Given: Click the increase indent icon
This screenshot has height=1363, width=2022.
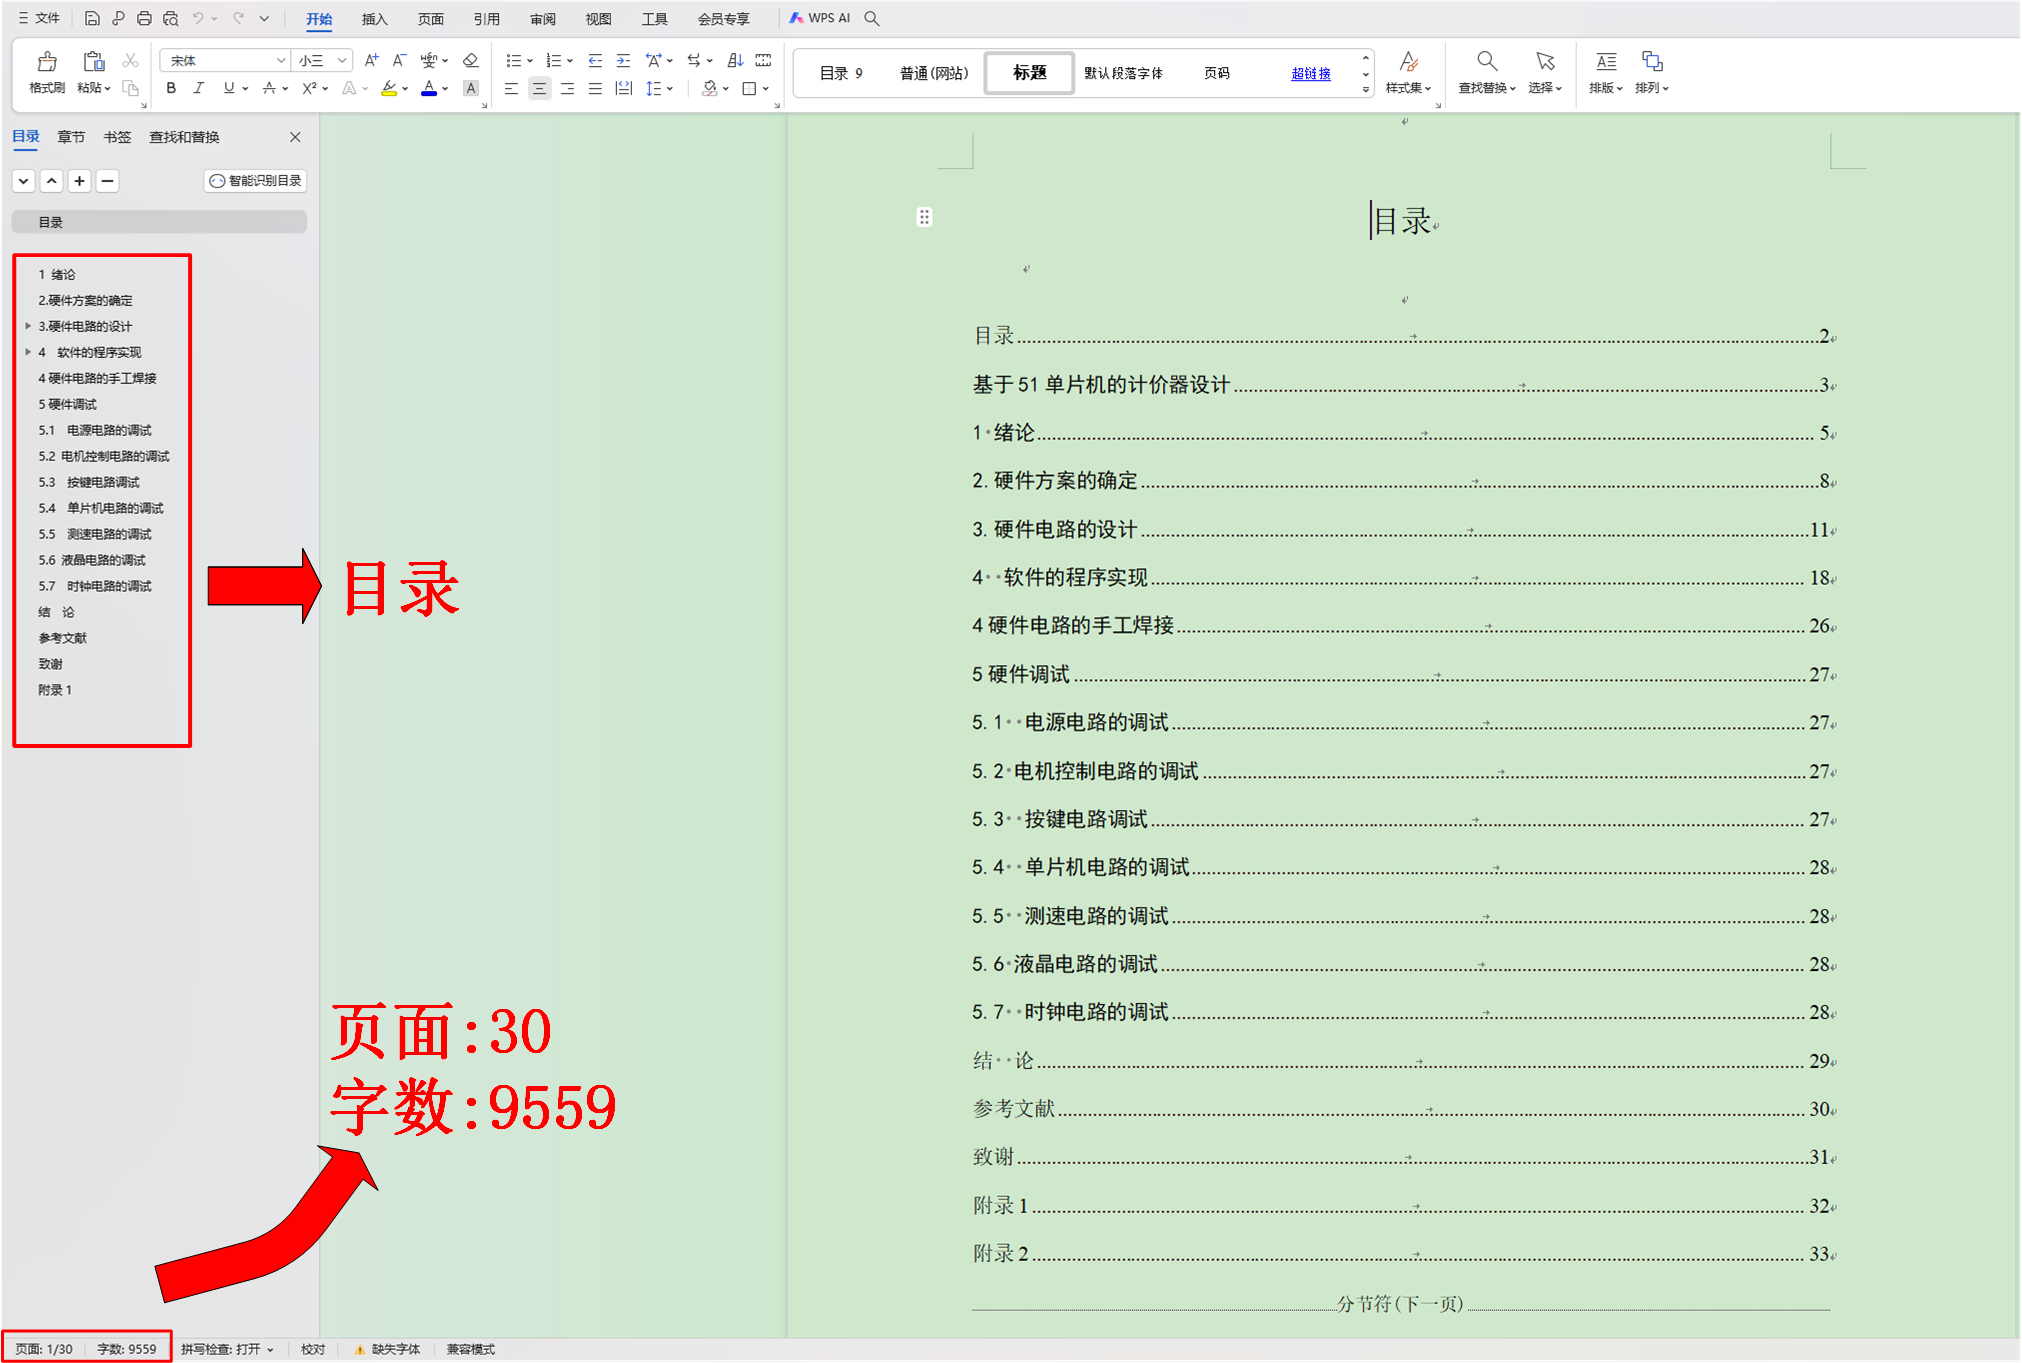Looking at the screenshot, I should [x=623, y=60].
